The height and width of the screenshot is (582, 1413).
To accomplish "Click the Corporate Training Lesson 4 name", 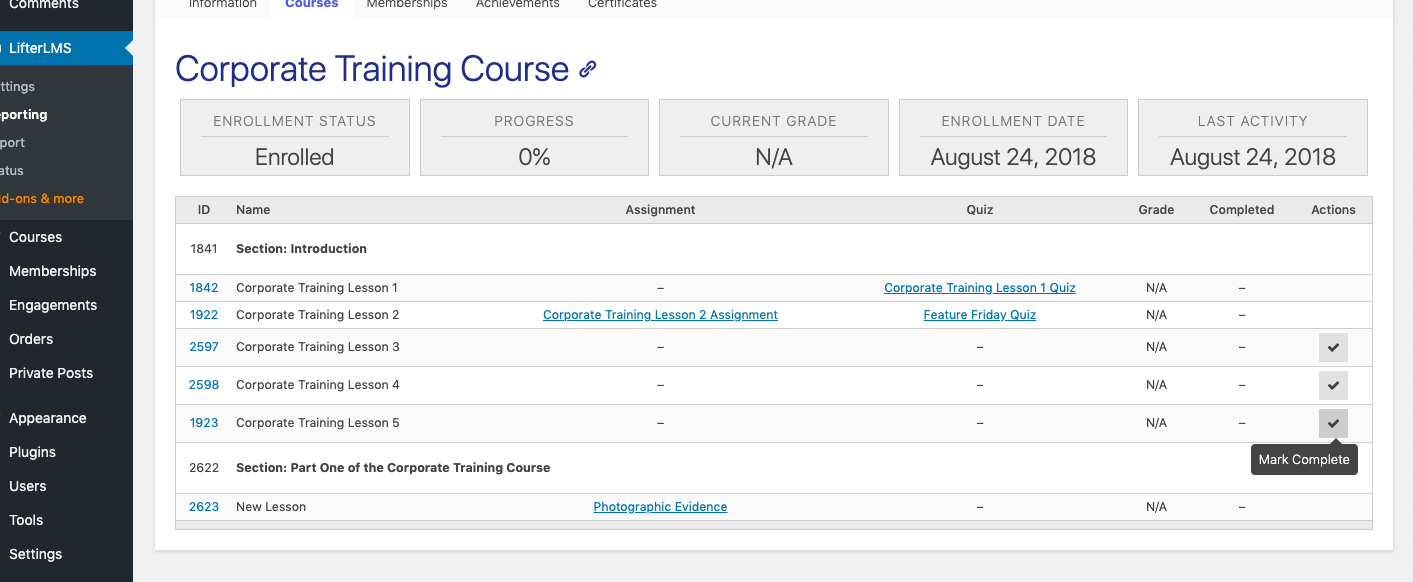I will click(x=318, y=385).
